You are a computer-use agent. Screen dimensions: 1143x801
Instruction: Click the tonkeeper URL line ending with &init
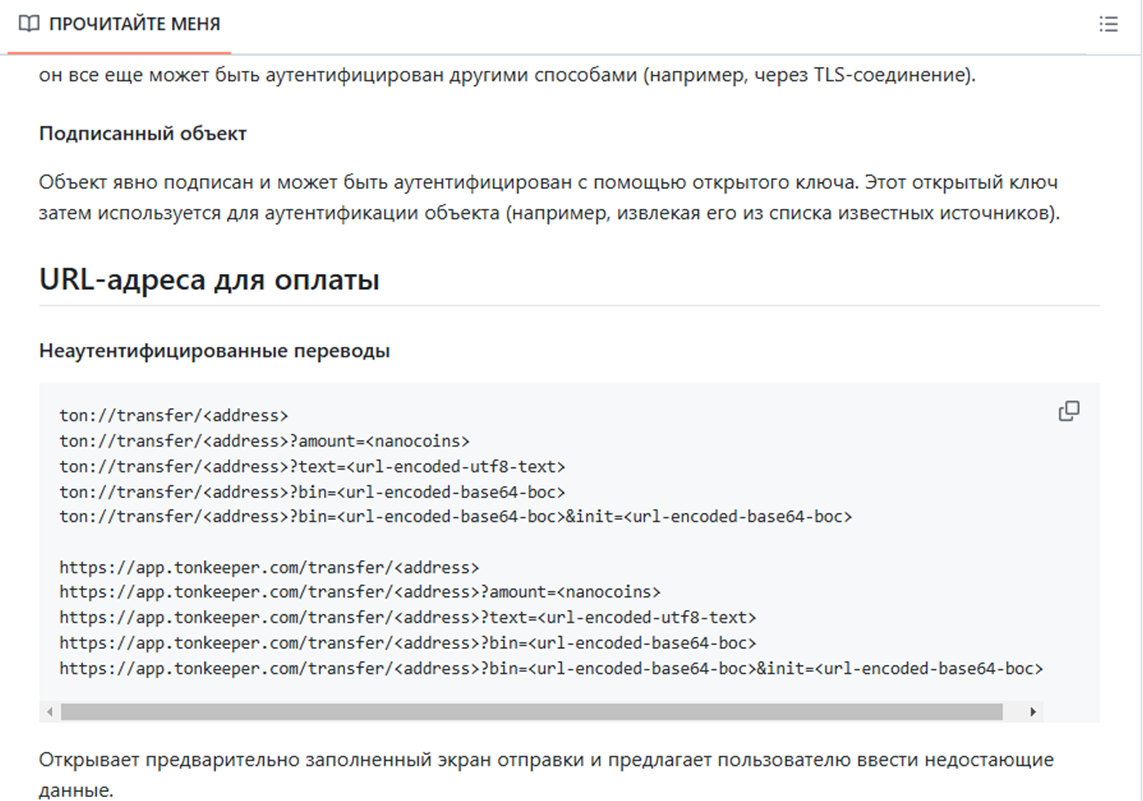pos(551,668)
